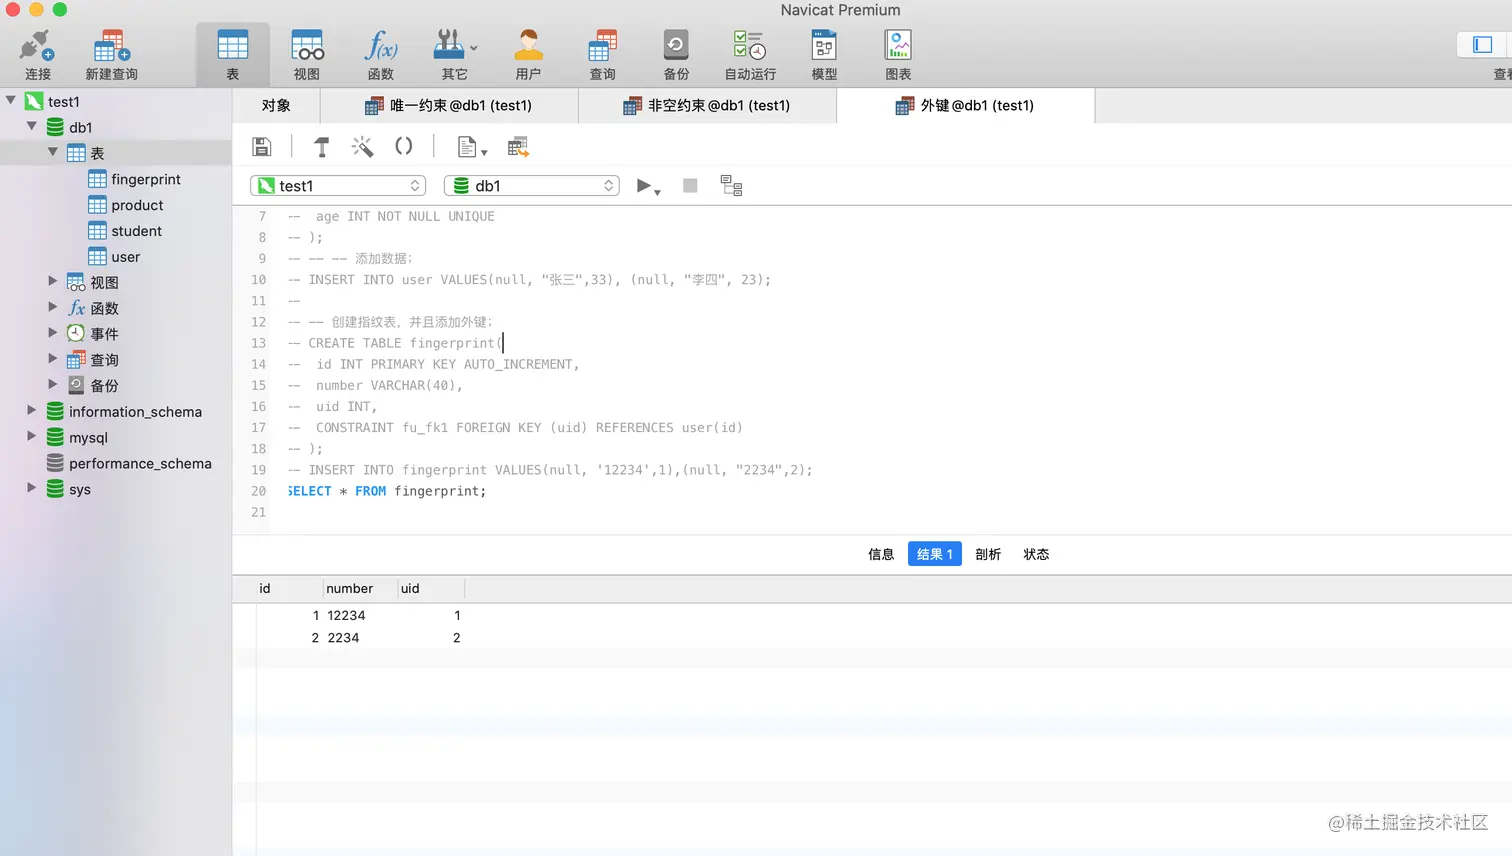Show the 信息 message tab
This screenshot has width=1512, height=856.
881,554
